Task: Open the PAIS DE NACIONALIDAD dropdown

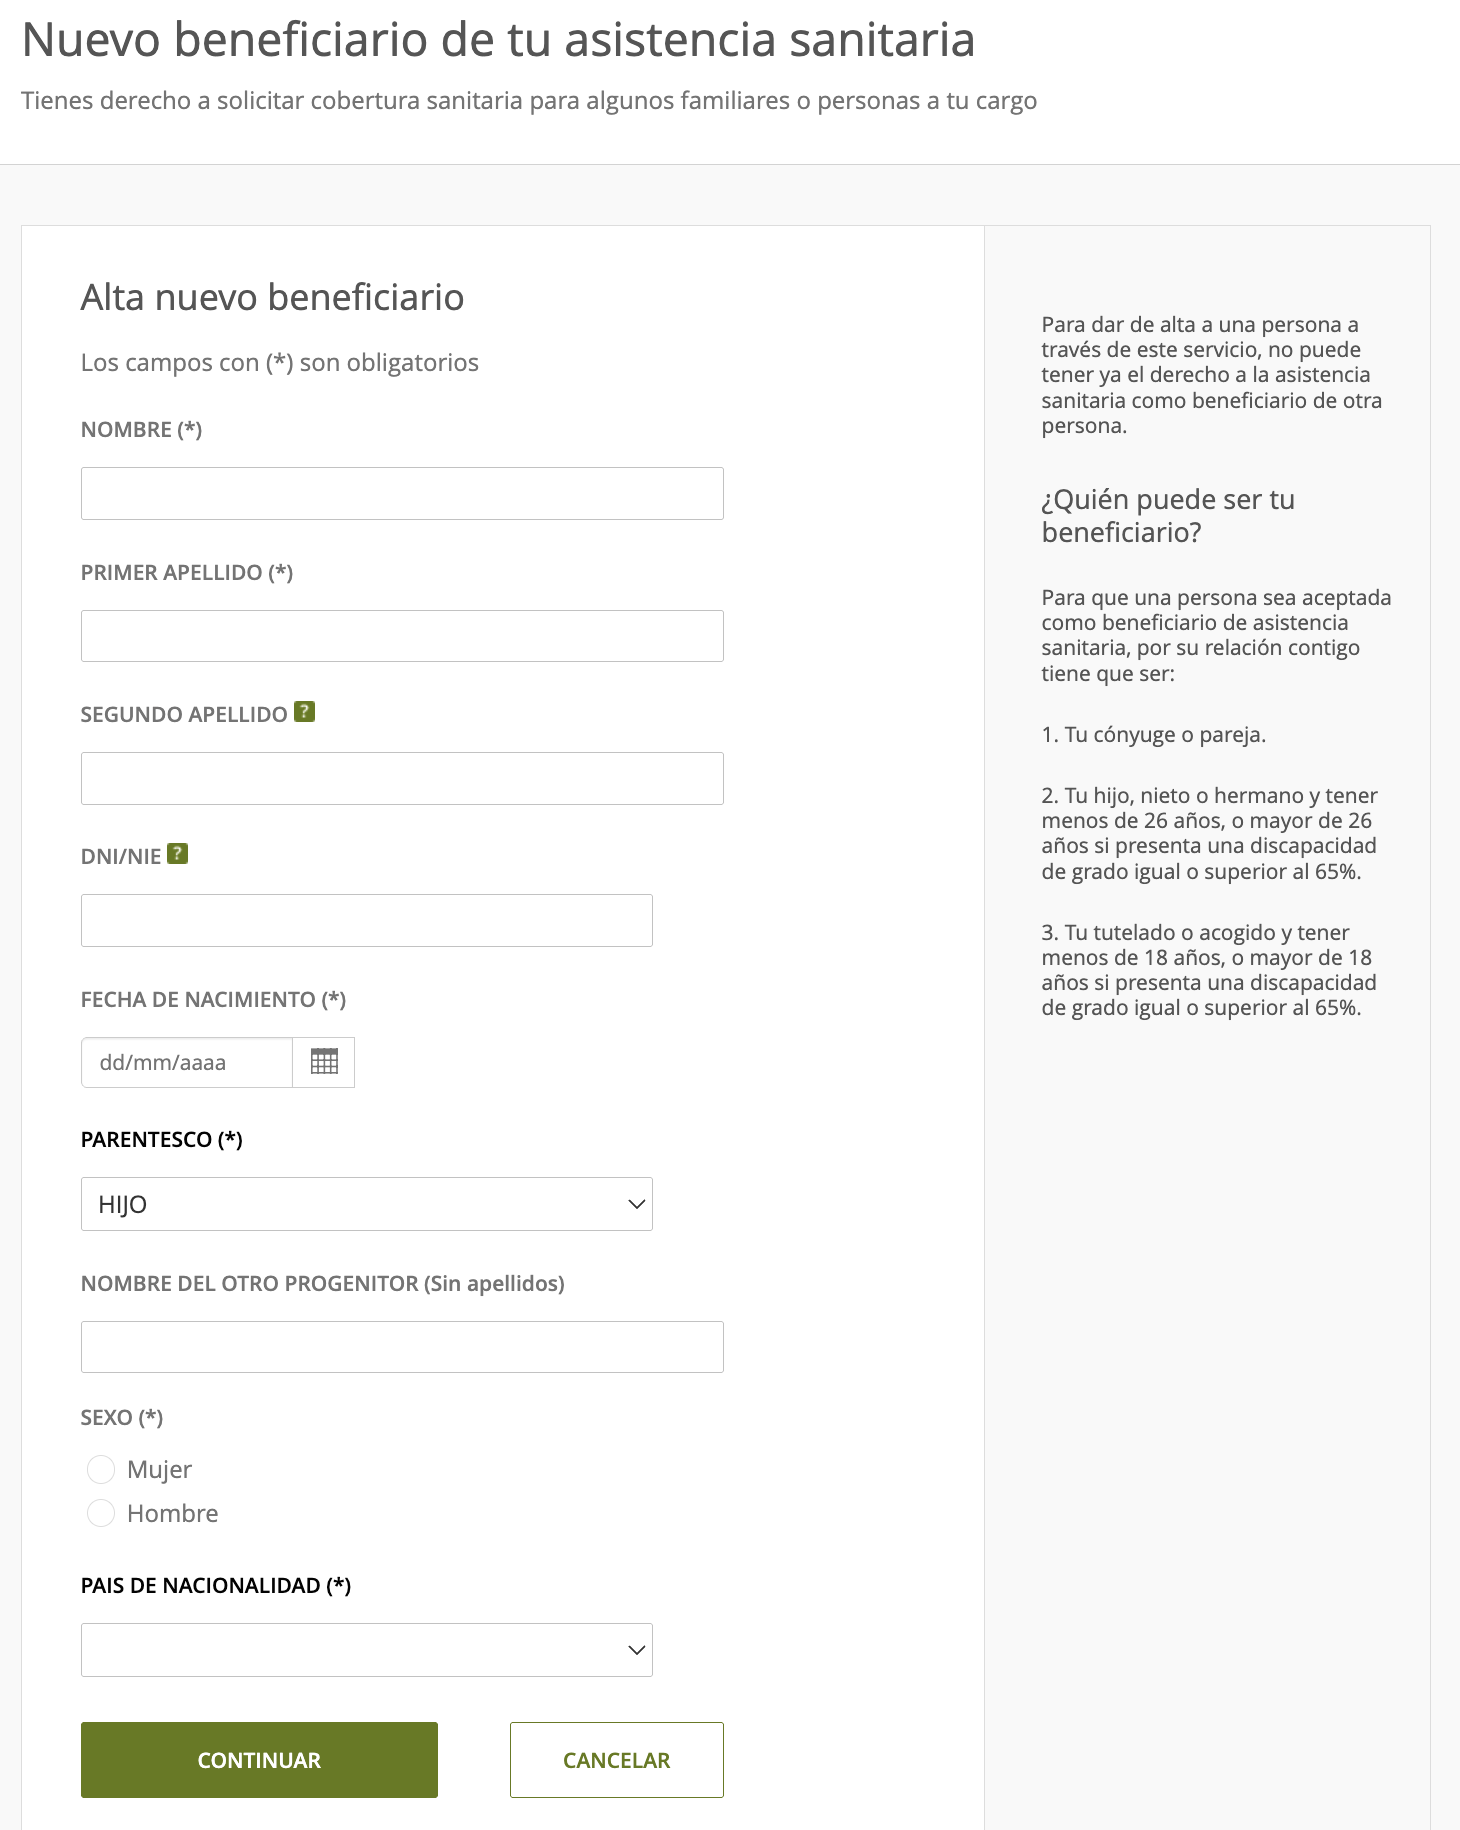Action: click(x=366, y=1649)
